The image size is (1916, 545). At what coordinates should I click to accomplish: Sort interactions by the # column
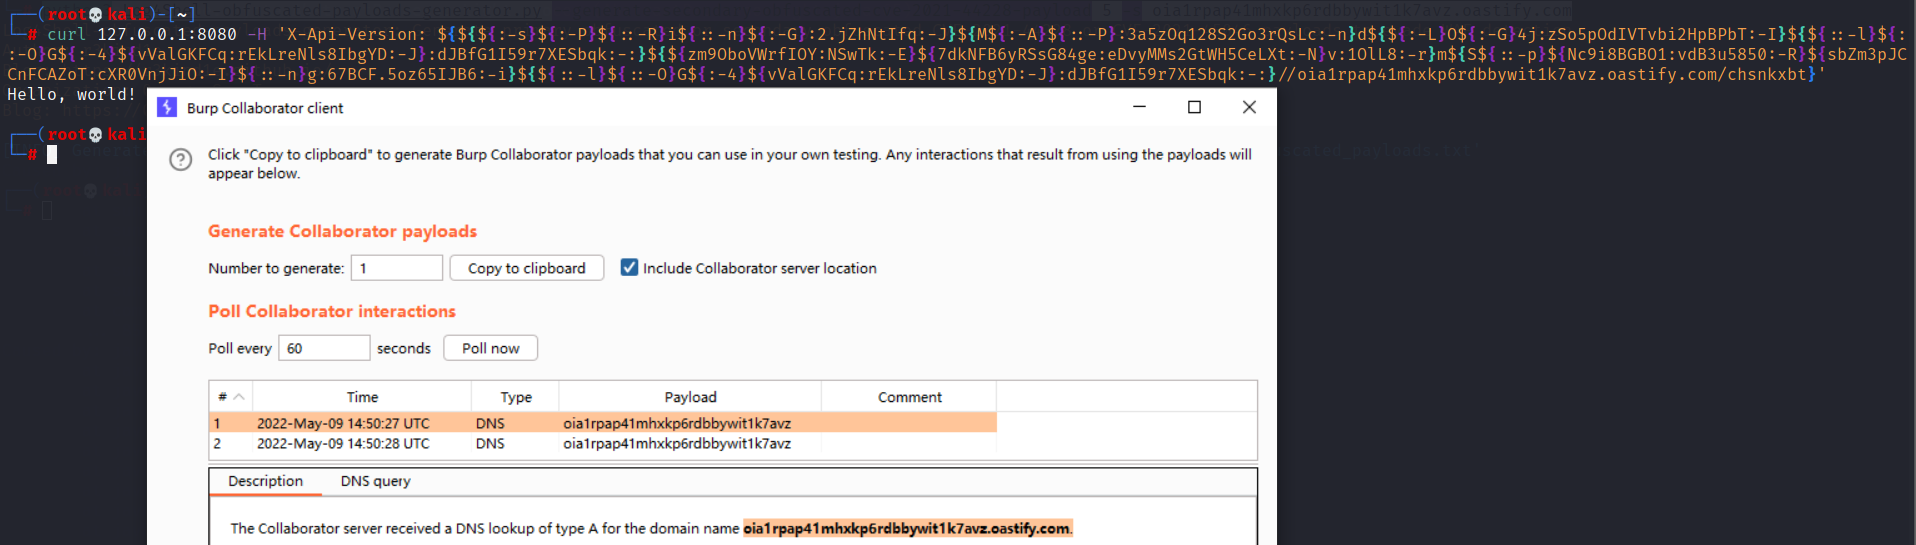(231, 397)
